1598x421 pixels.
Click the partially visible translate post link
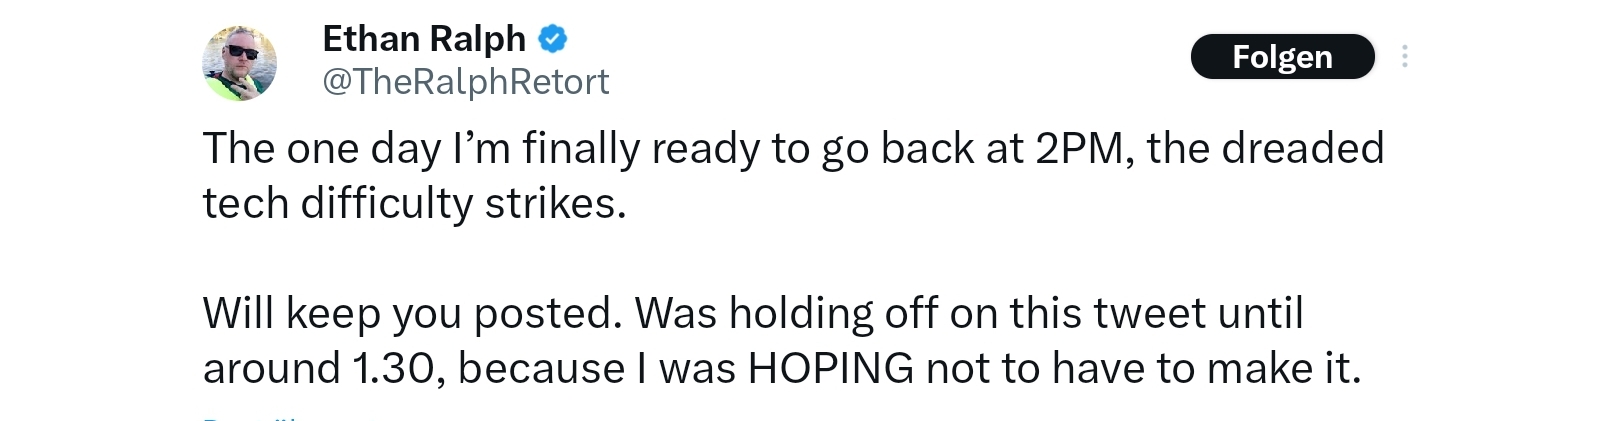(x=250, y=417)
